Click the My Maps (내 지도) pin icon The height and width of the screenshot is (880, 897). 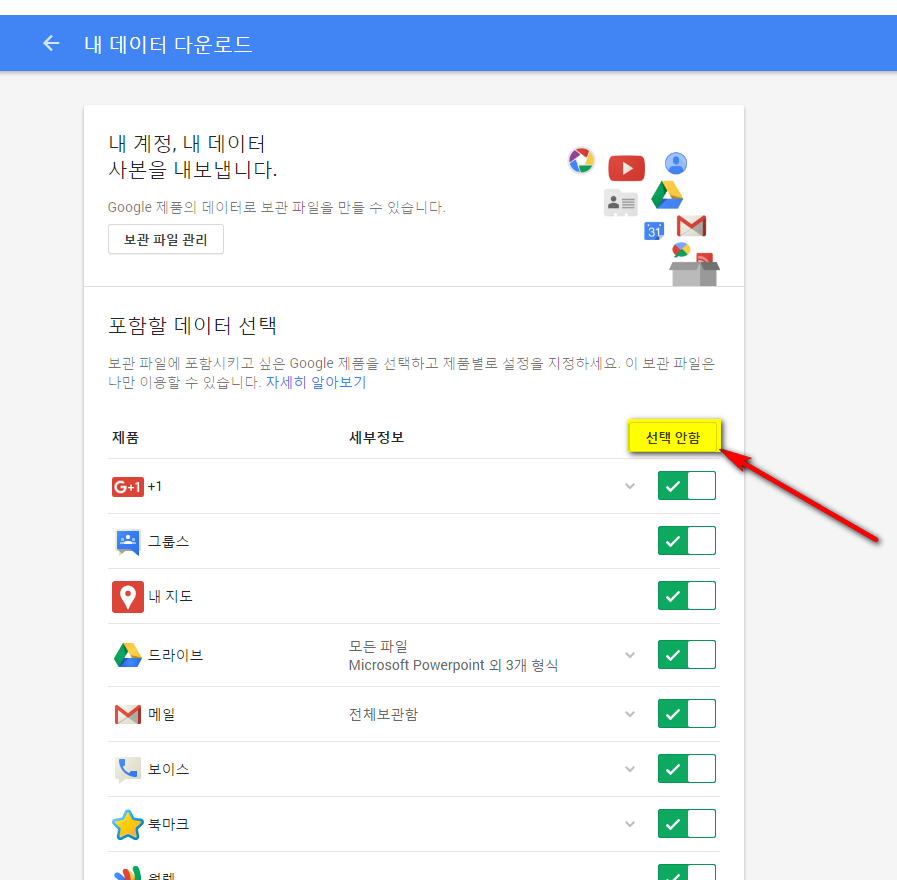(x=128, y=597)
